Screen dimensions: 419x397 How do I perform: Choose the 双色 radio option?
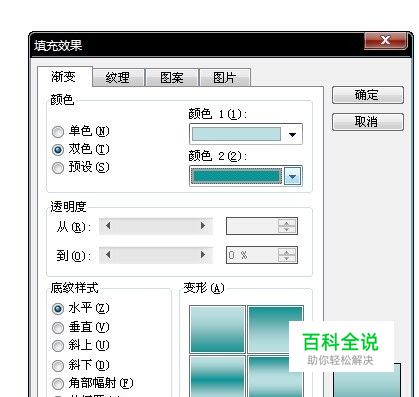81,149
